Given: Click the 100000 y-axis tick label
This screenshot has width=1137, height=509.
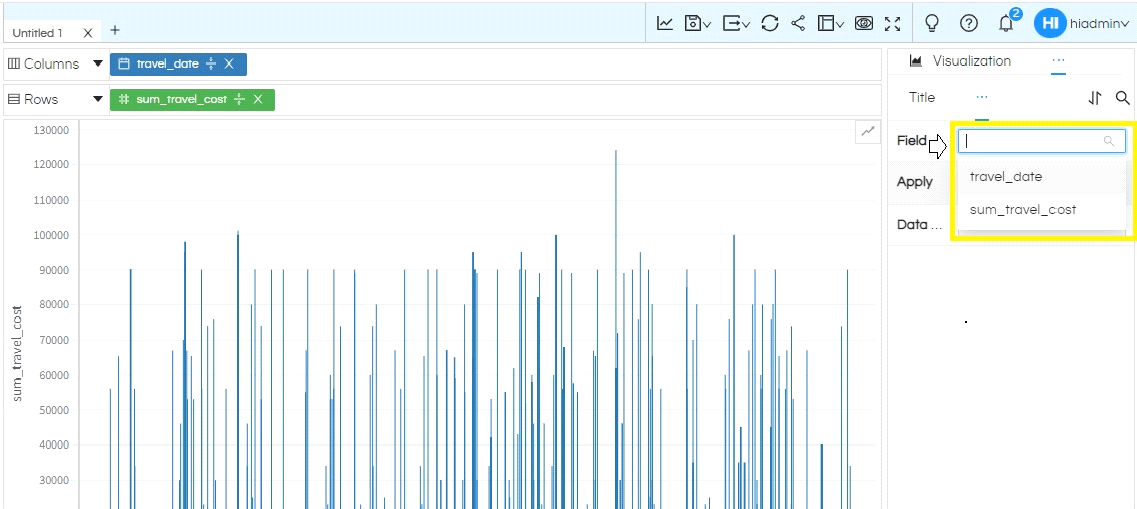Looking at the screenshot, I should 51,236.
